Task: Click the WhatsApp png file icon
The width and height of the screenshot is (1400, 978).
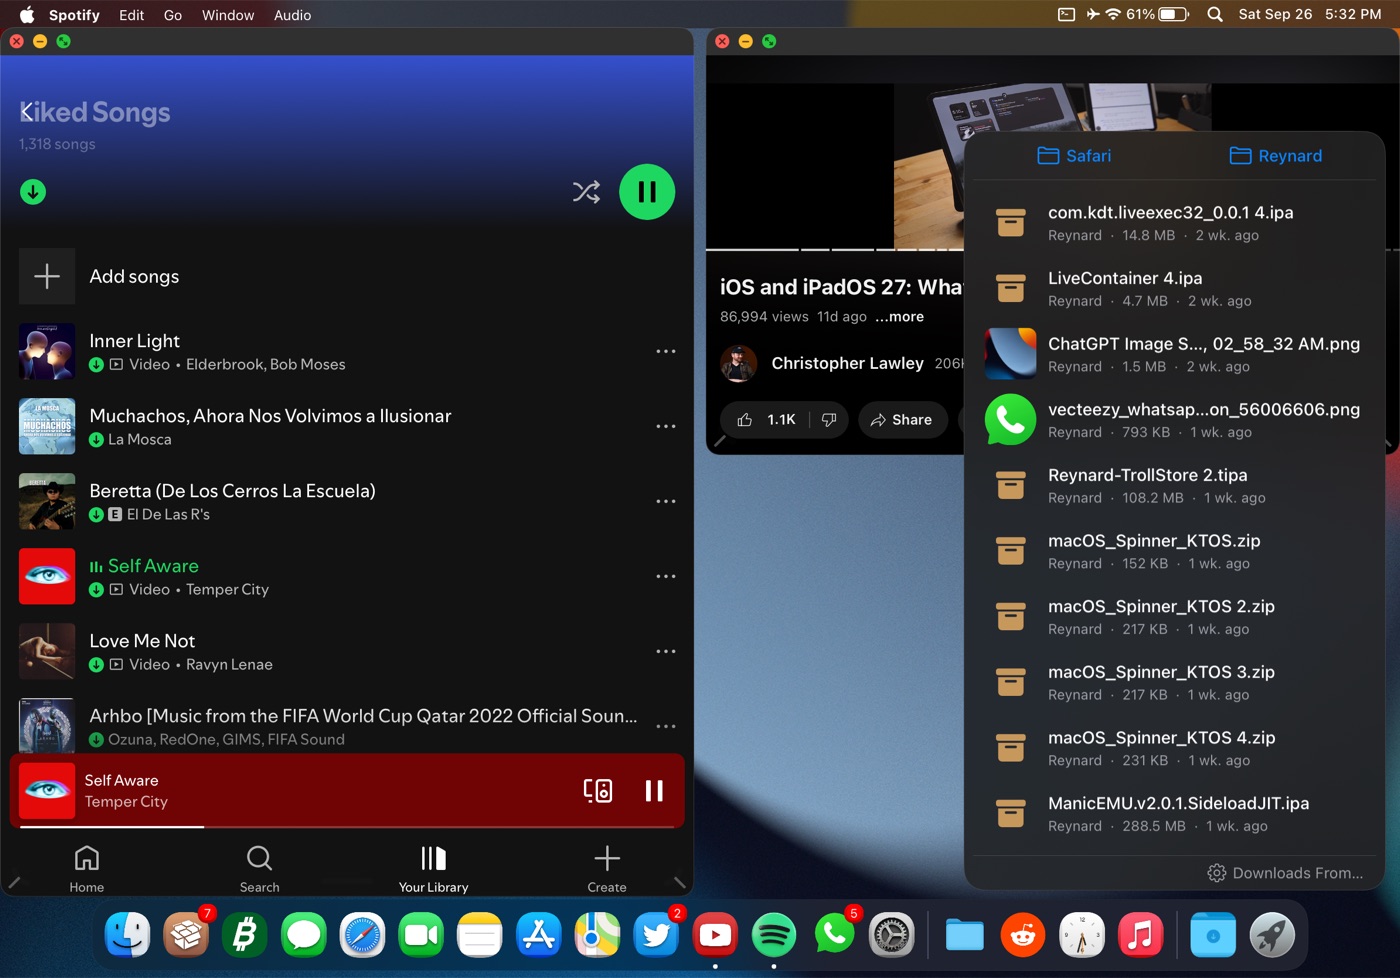Action: tap(1011, 420)
